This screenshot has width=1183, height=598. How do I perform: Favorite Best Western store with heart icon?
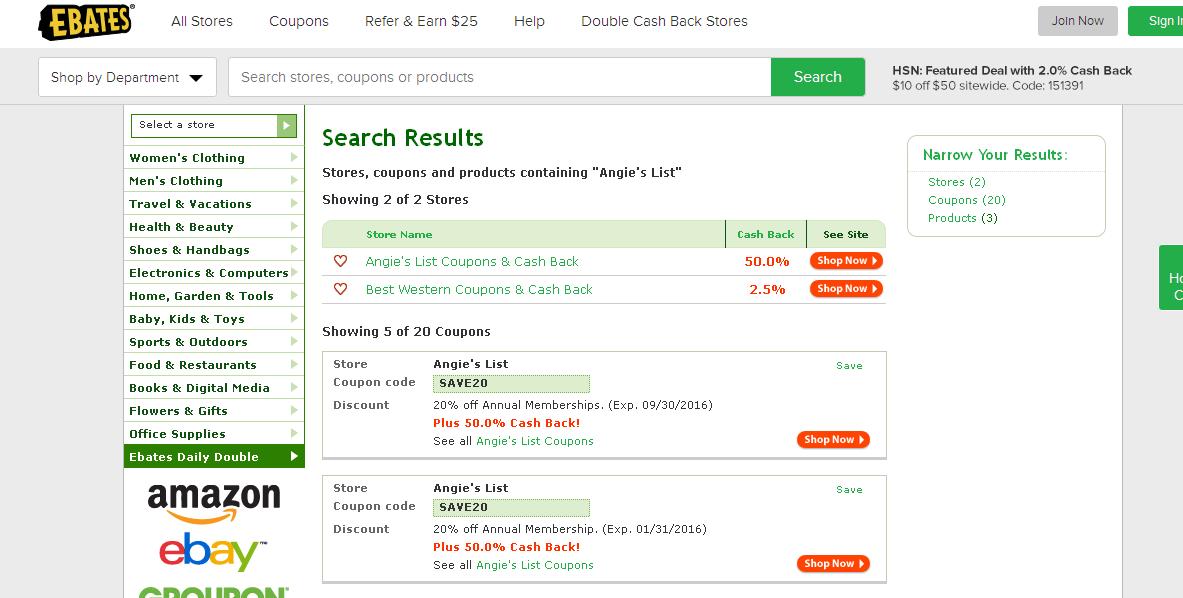(340, 289)
